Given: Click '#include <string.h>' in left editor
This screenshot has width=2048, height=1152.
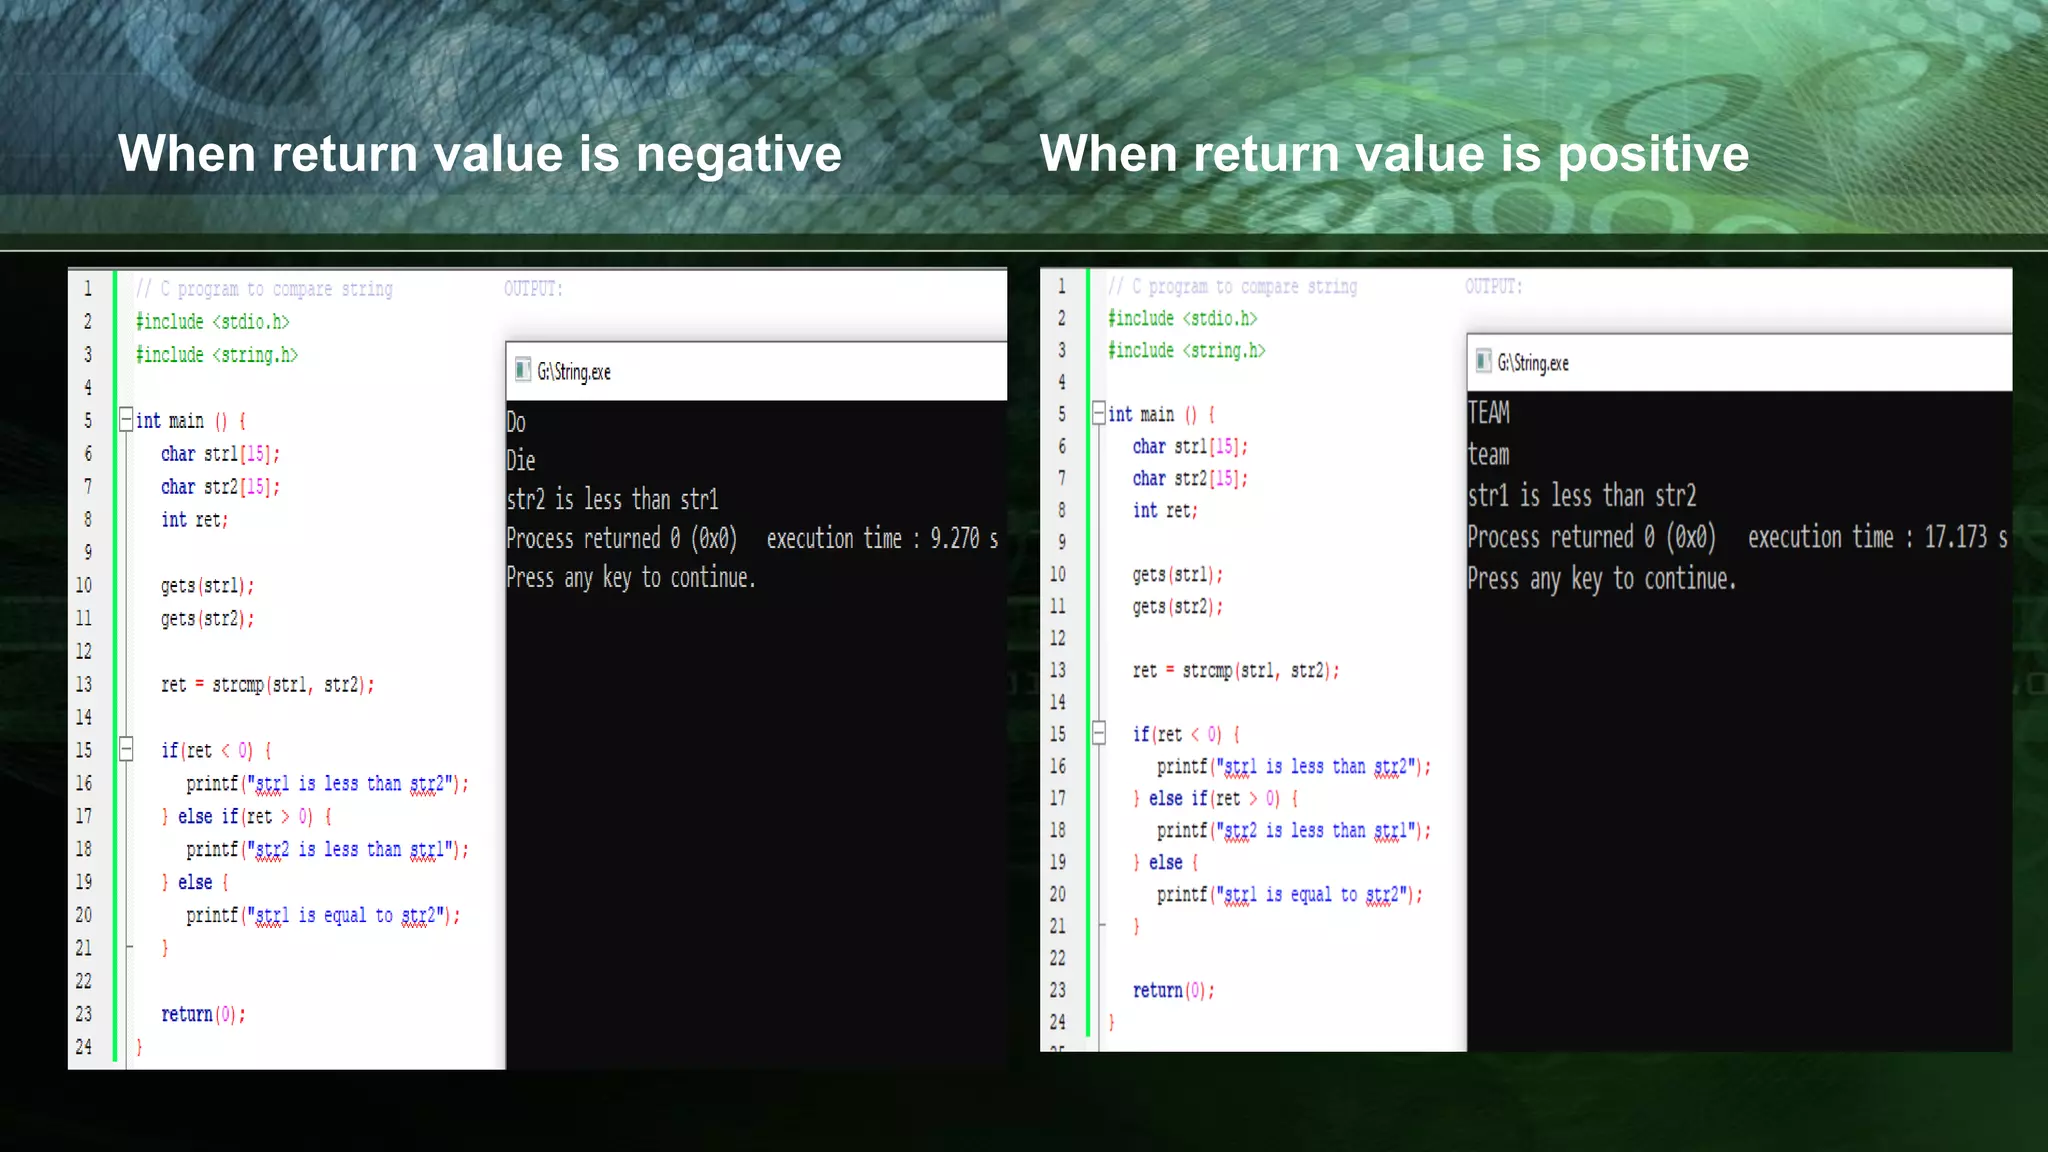Looking at the screenshot, I should [217, 355].
